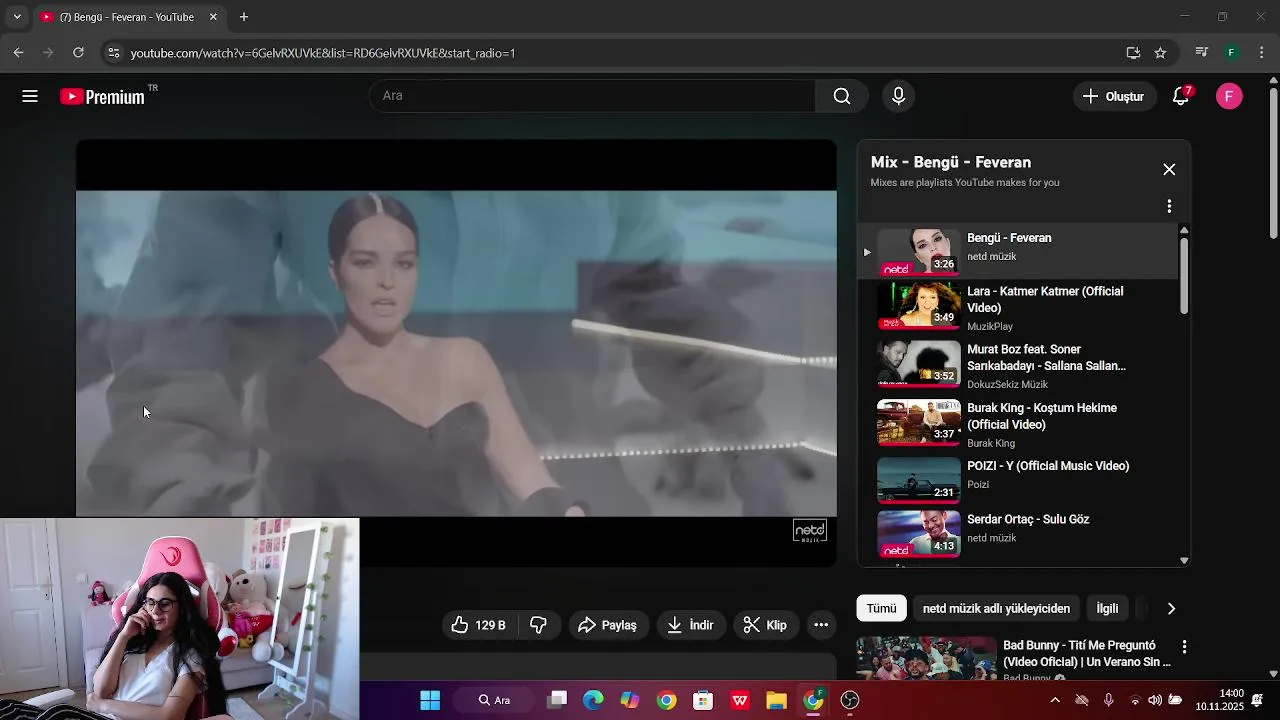Open the notifications bell

click(1181, 96)
